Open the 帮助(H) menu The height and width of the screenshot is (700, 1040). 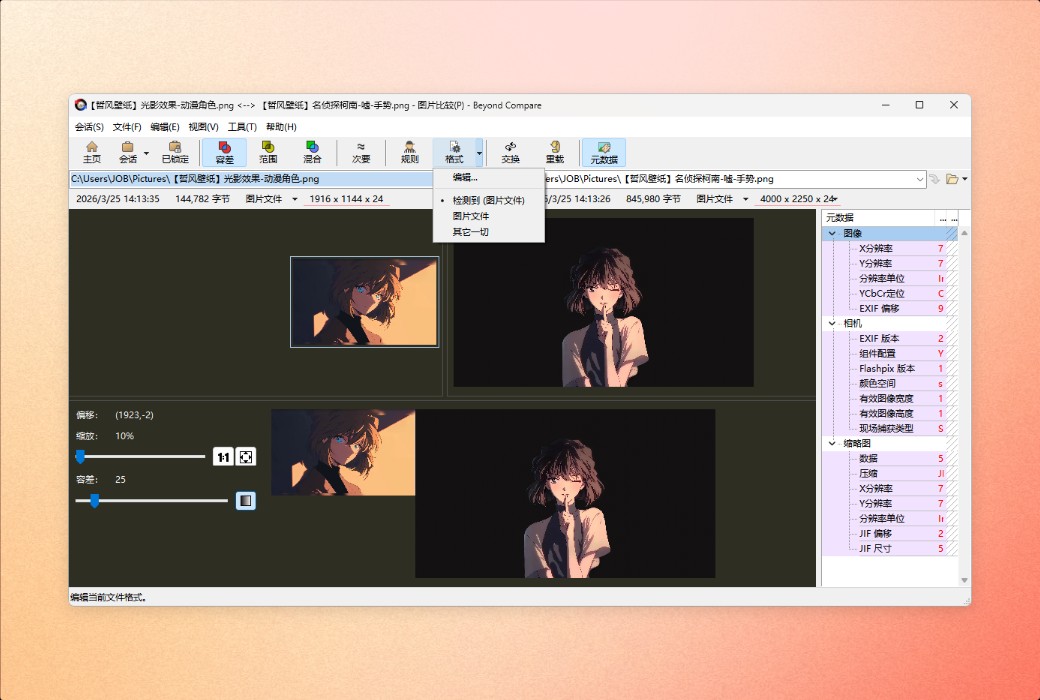pyautogui.click(x=281, y=127)
